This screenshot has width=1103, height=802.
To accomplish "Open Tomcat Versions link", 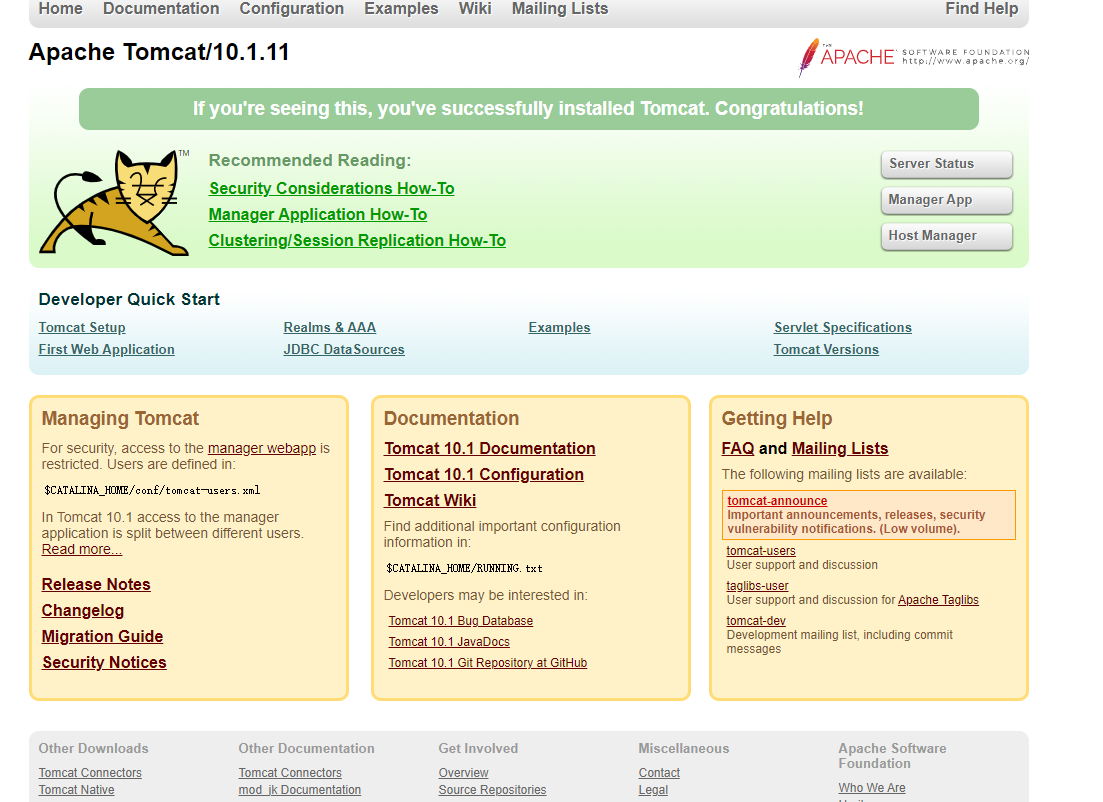I will [x=826, y=350].
